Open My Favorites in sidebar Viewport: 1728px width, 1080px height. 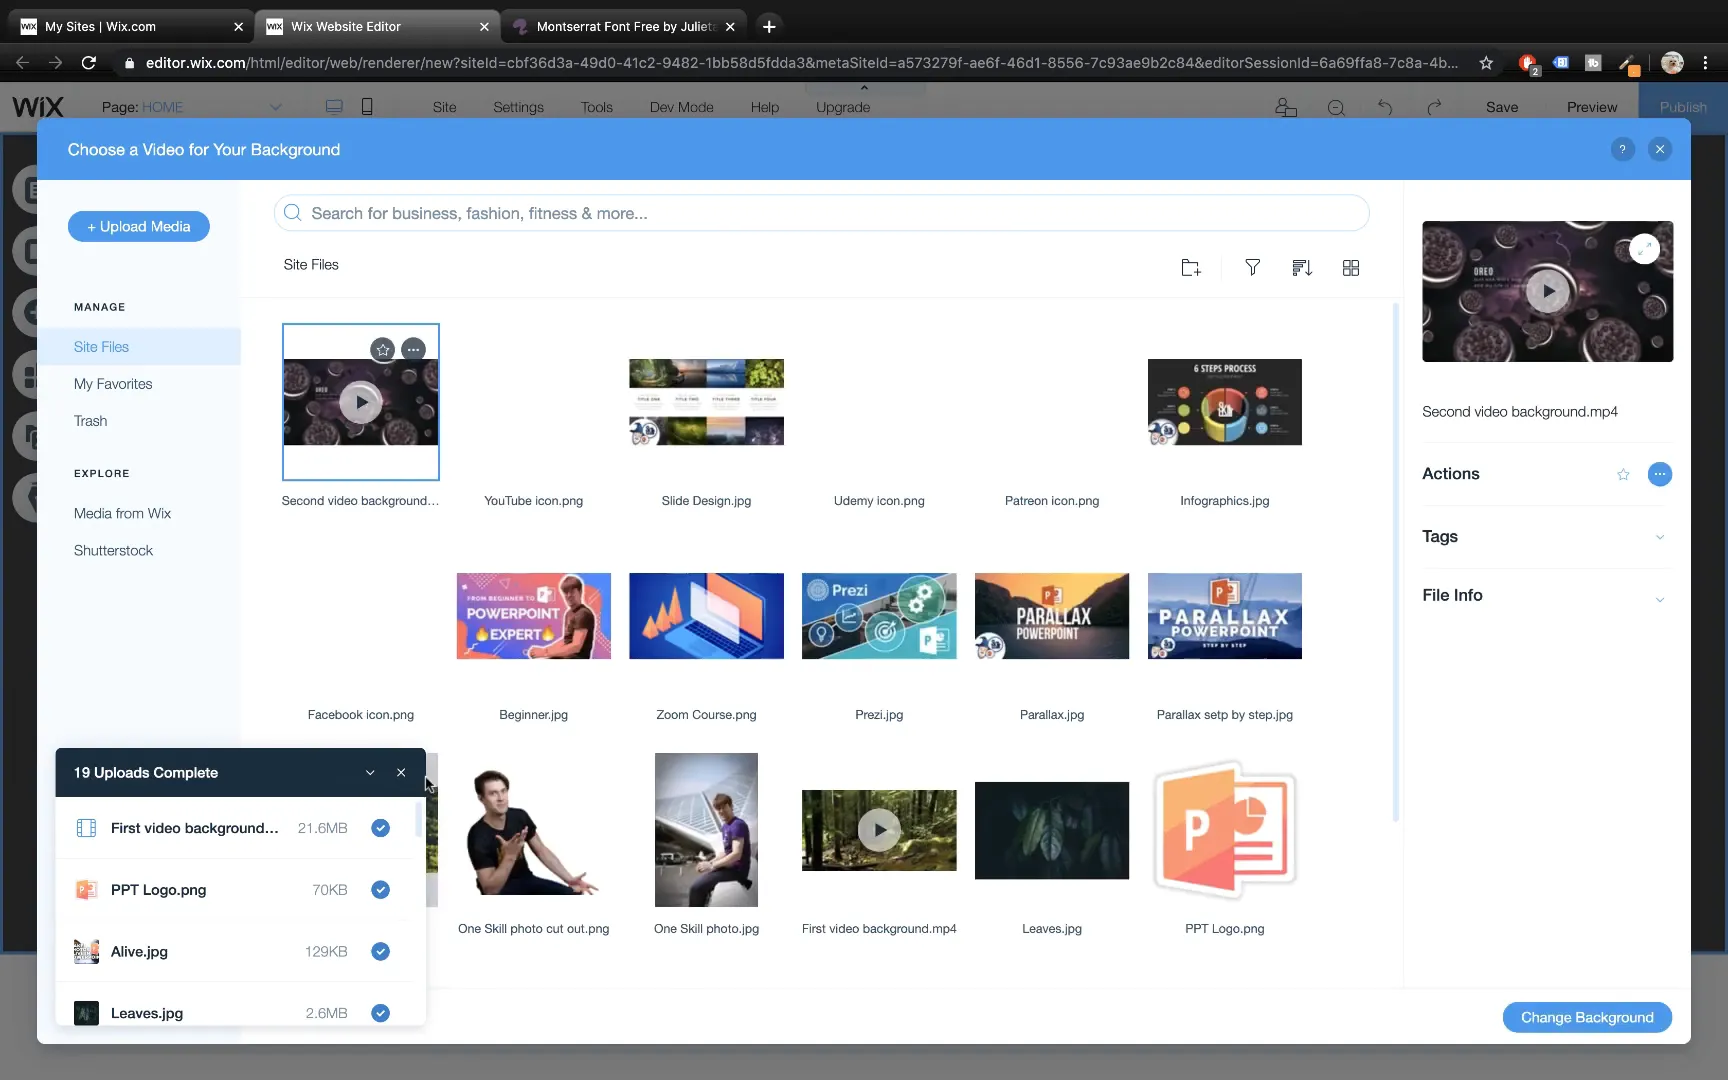[x=113, y=384]
